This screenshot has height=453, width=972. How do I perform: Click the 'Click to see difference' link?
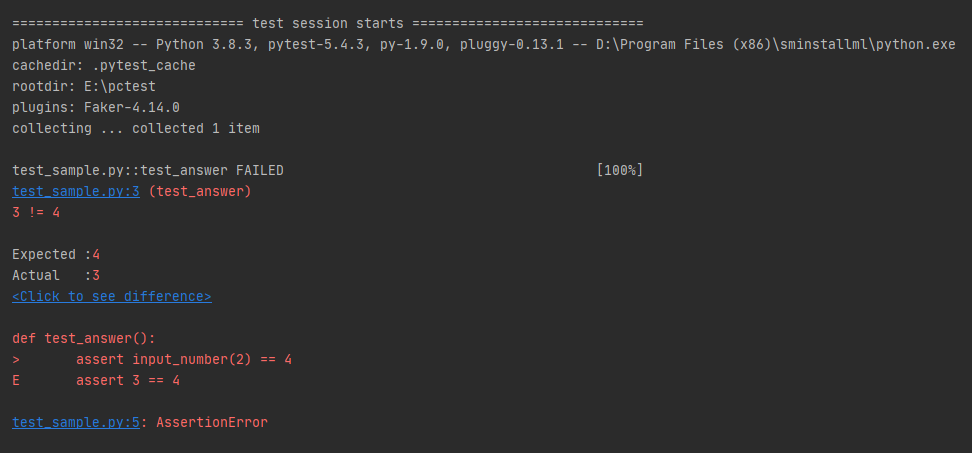coord(111,296)
